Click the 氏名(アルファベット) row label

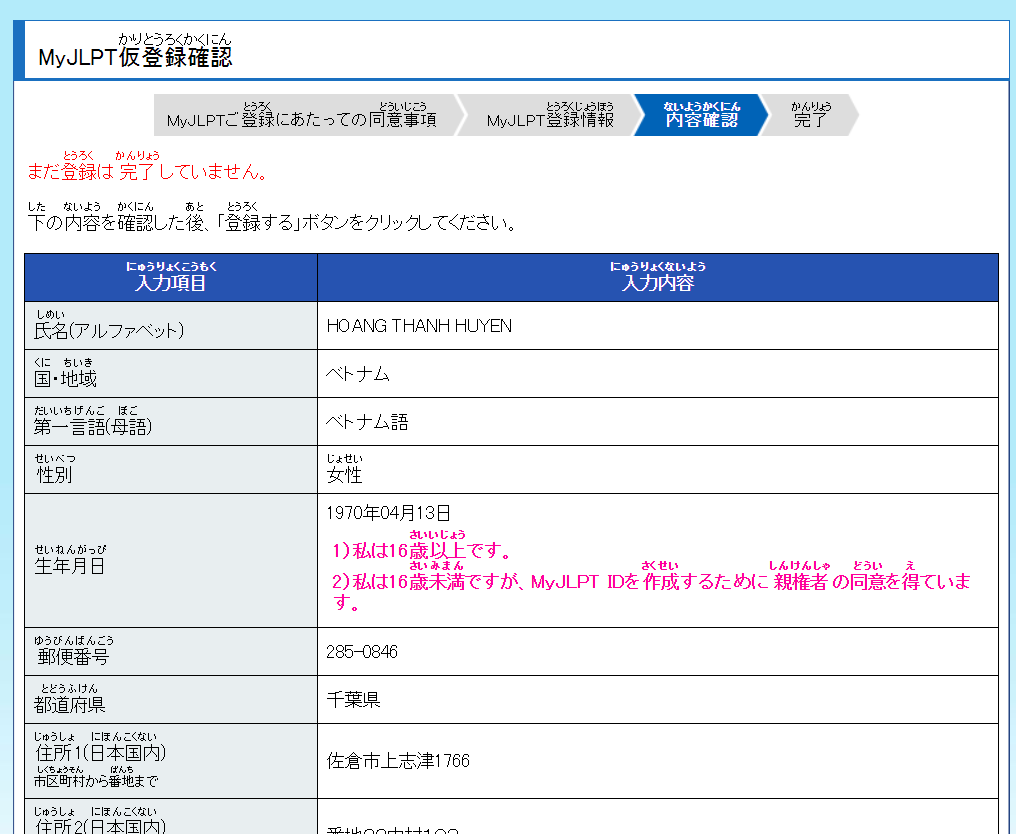[109, 330]
